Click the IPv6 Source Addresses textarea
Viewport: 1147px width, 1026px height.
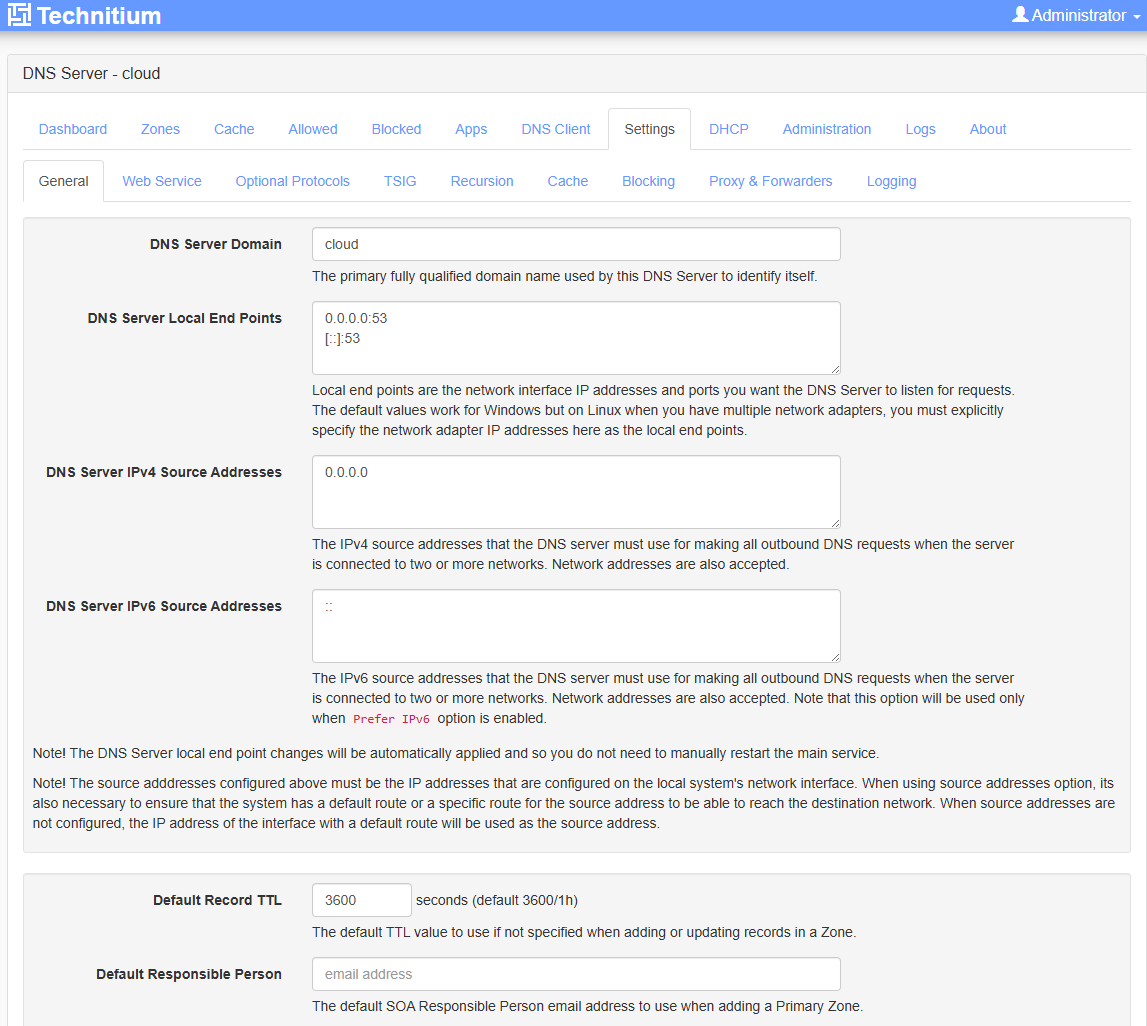576,626
